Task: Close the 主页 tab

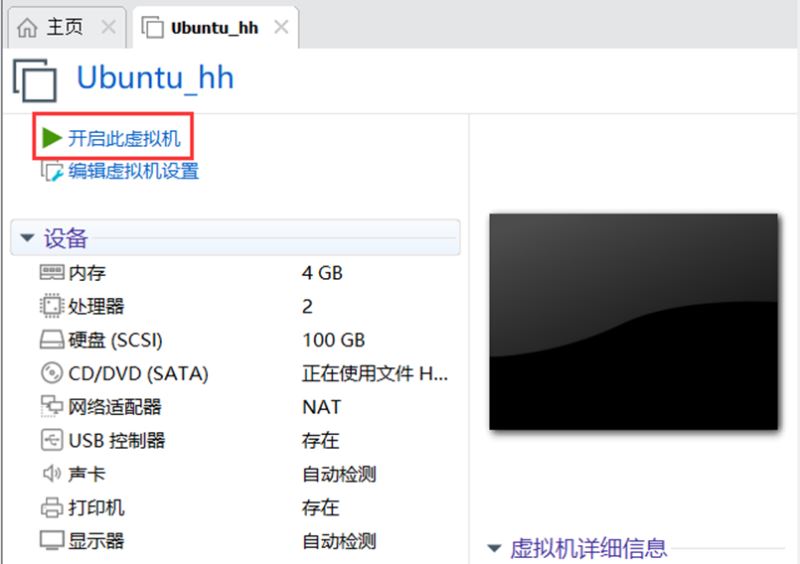Action: tap(108, 27)
